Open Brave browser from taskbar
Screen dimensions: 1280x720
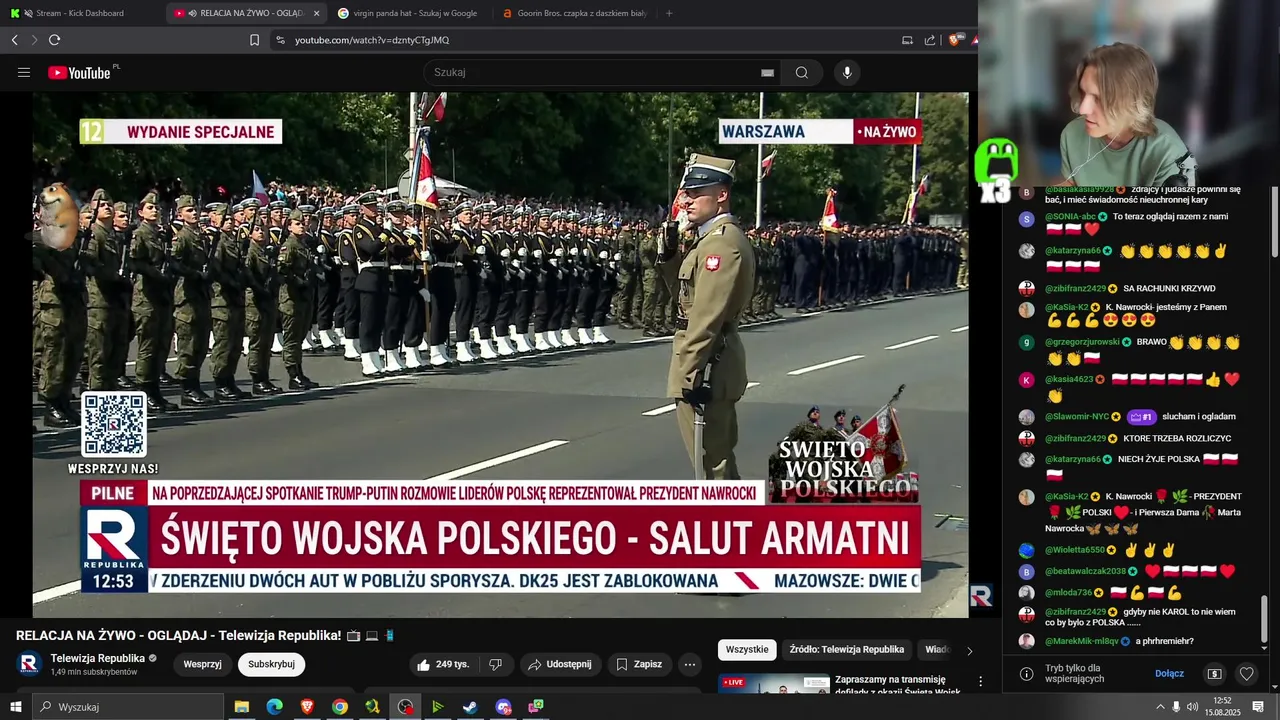point(307,707)
